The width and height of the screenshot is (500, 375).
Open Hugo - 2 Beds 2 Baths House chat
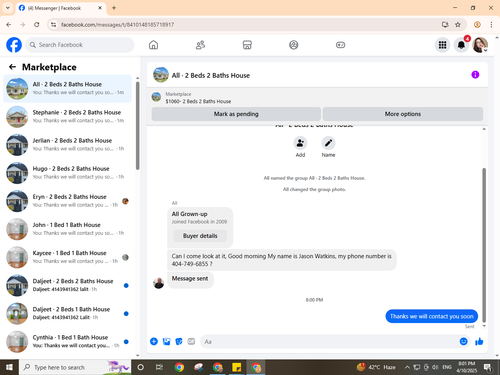point(67,173)
